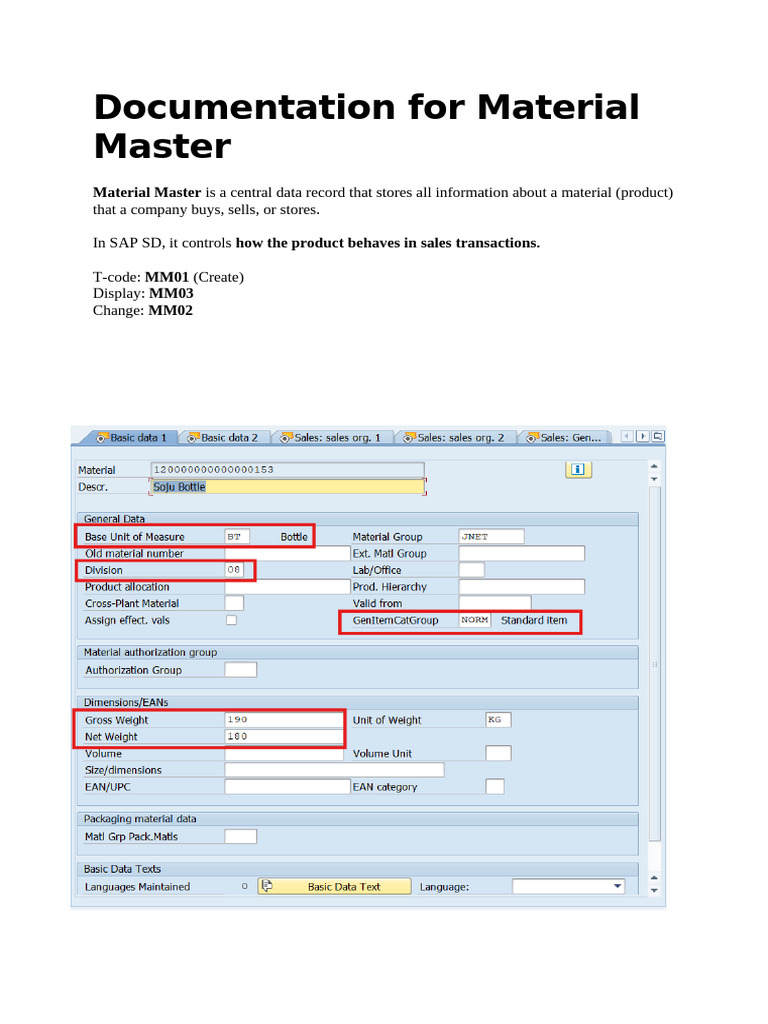Click the Base Unit of Measure field
Screen dimensions: 768x1024
click(237, 537)
